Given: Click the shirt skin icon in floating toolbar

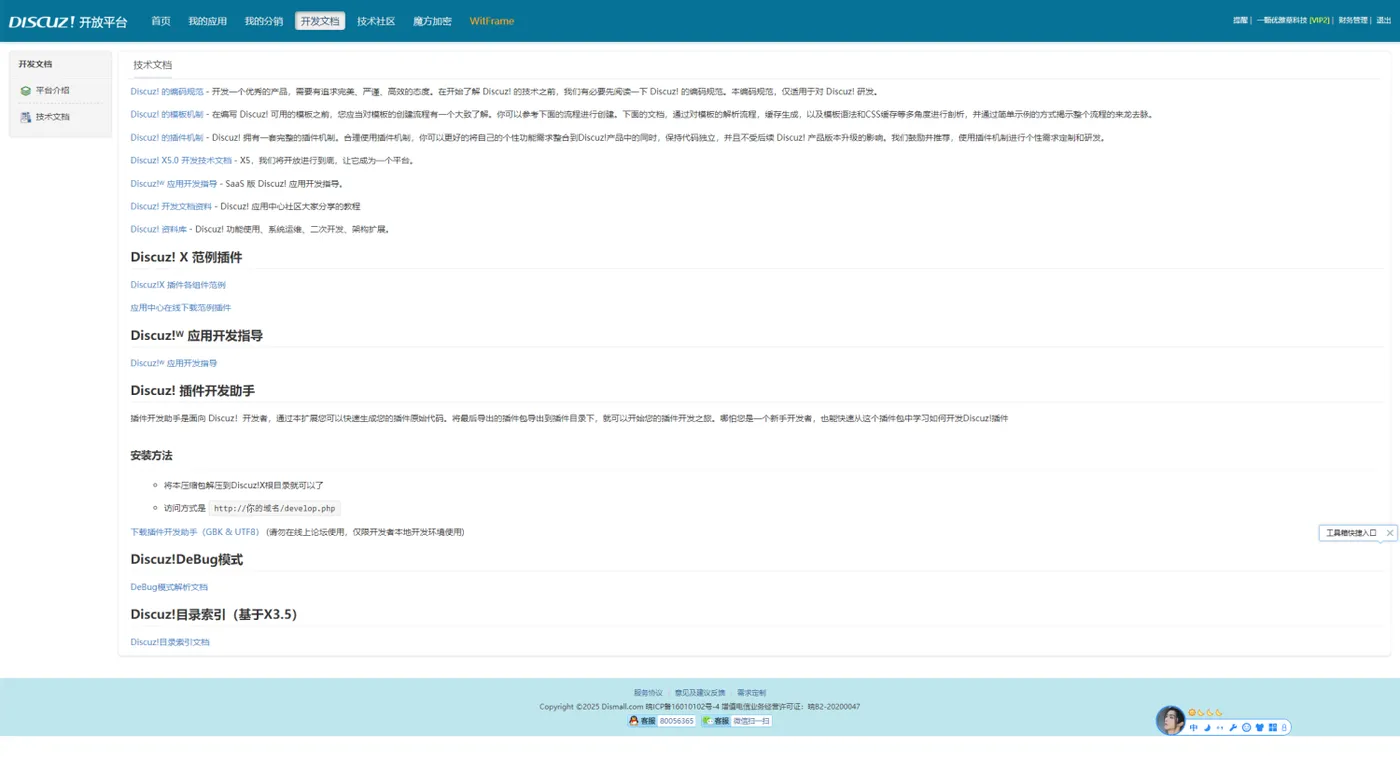Looking at the screenshot, I should pos(1259,727).
